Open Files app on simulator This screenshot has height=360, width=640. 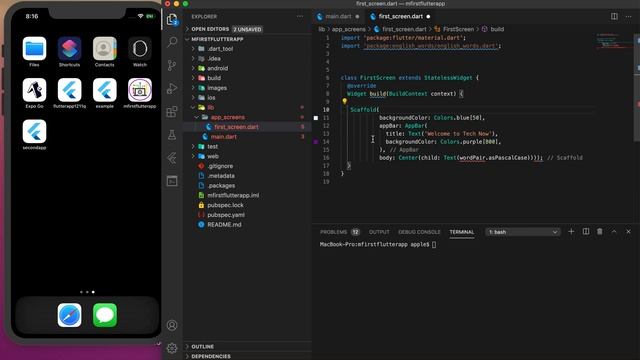pyautogui.click(x=34, y=52)
